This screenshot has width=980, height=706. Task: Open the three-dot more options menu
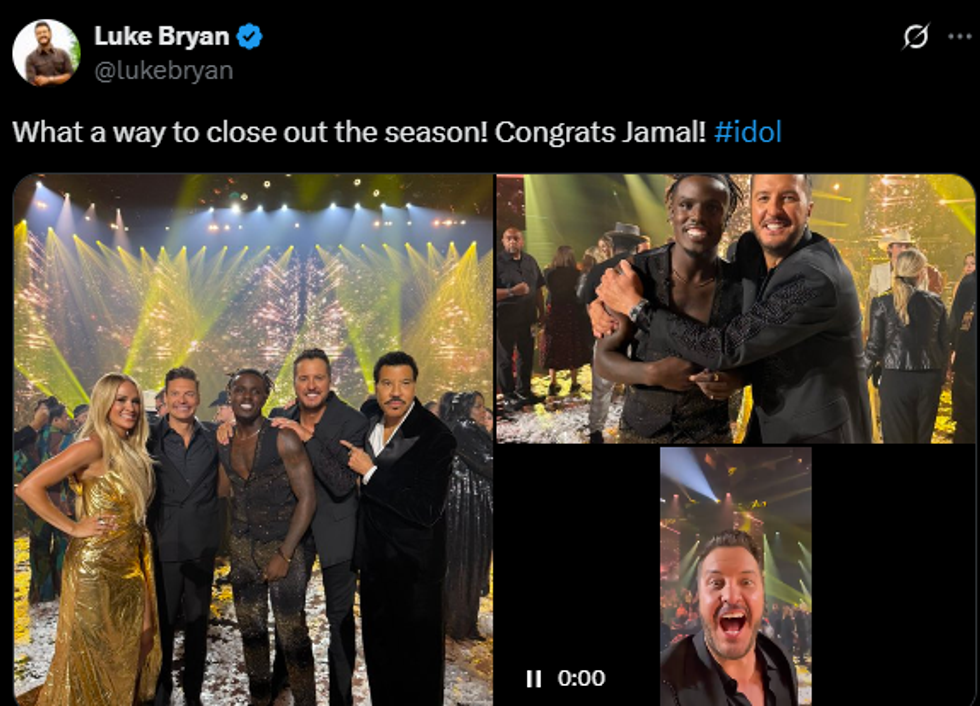point(959,36)
